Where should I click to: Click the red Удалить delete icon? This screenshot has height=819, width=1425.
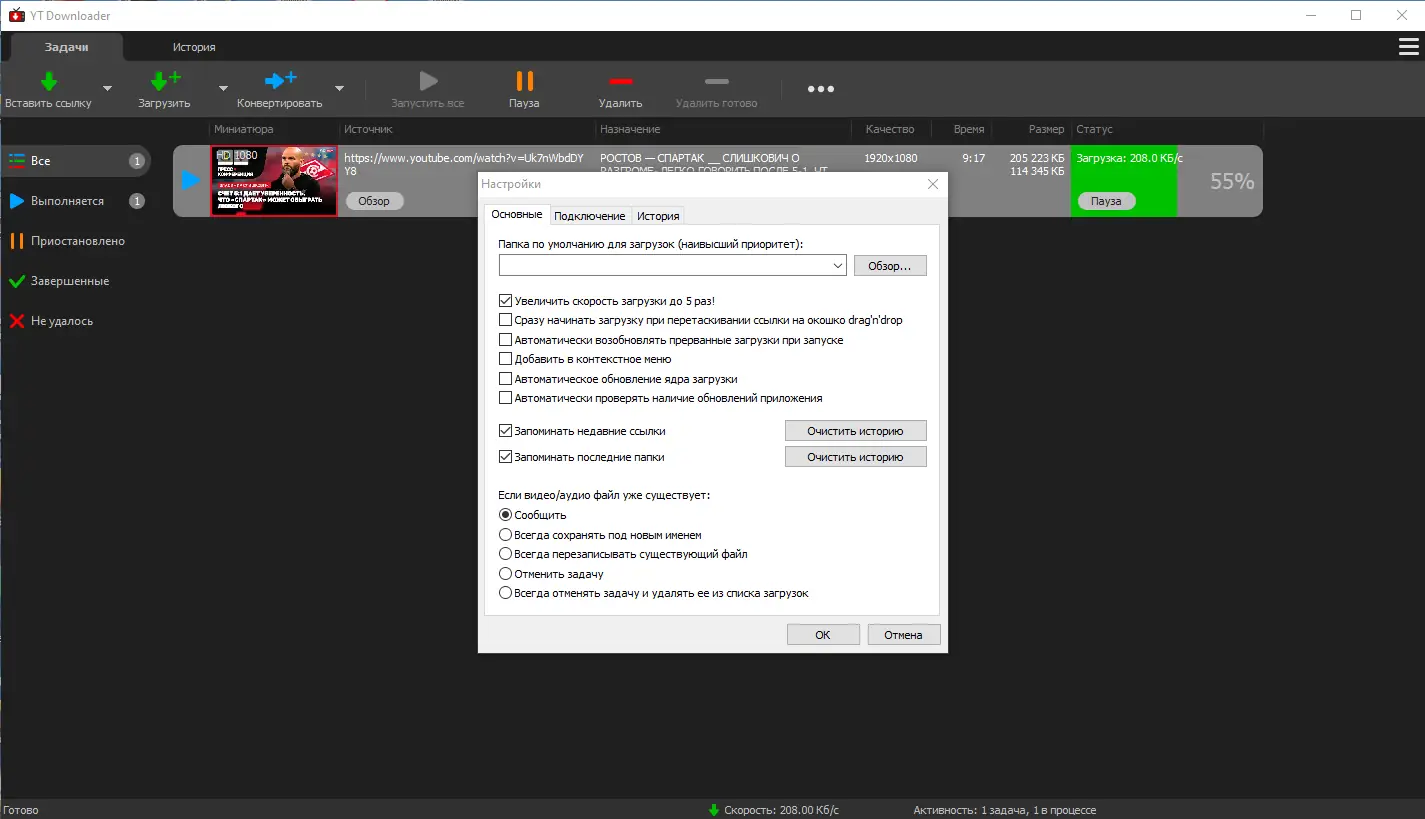[x=620, y=80]
